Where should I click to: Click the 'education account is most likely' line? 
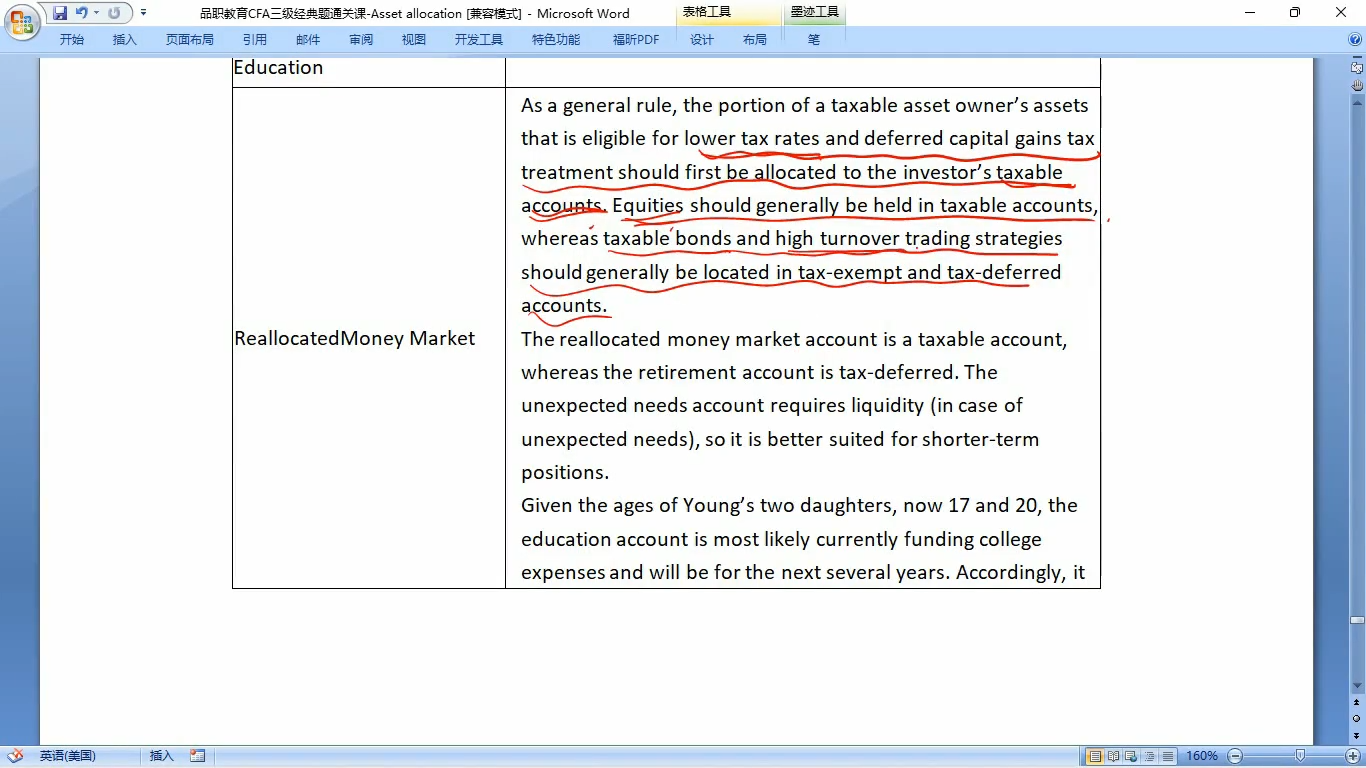(781, 539)
